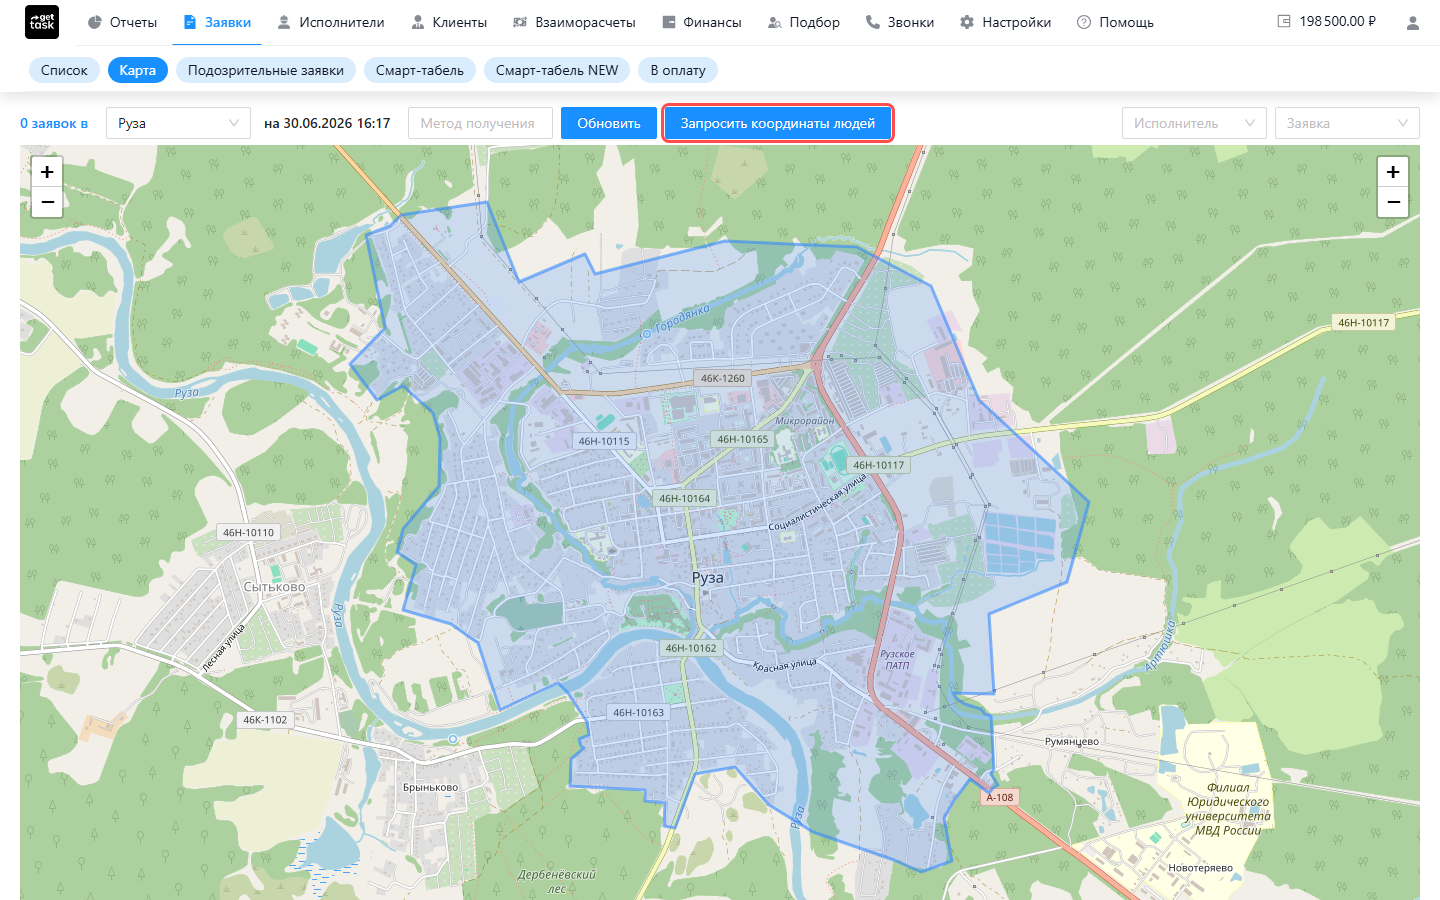This screenshot has width=1440, height=900.
Task: Click the GetTask logo
Action: tap(42, 22)
